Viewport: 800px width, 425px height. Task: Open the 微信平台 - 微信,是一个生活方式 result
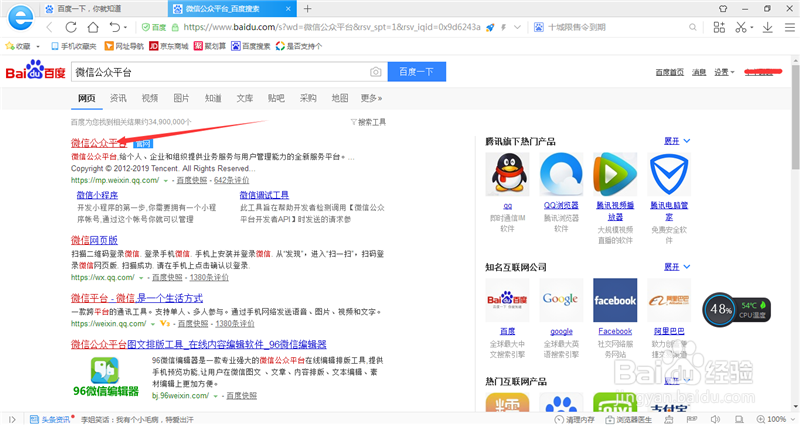[137, 298]
